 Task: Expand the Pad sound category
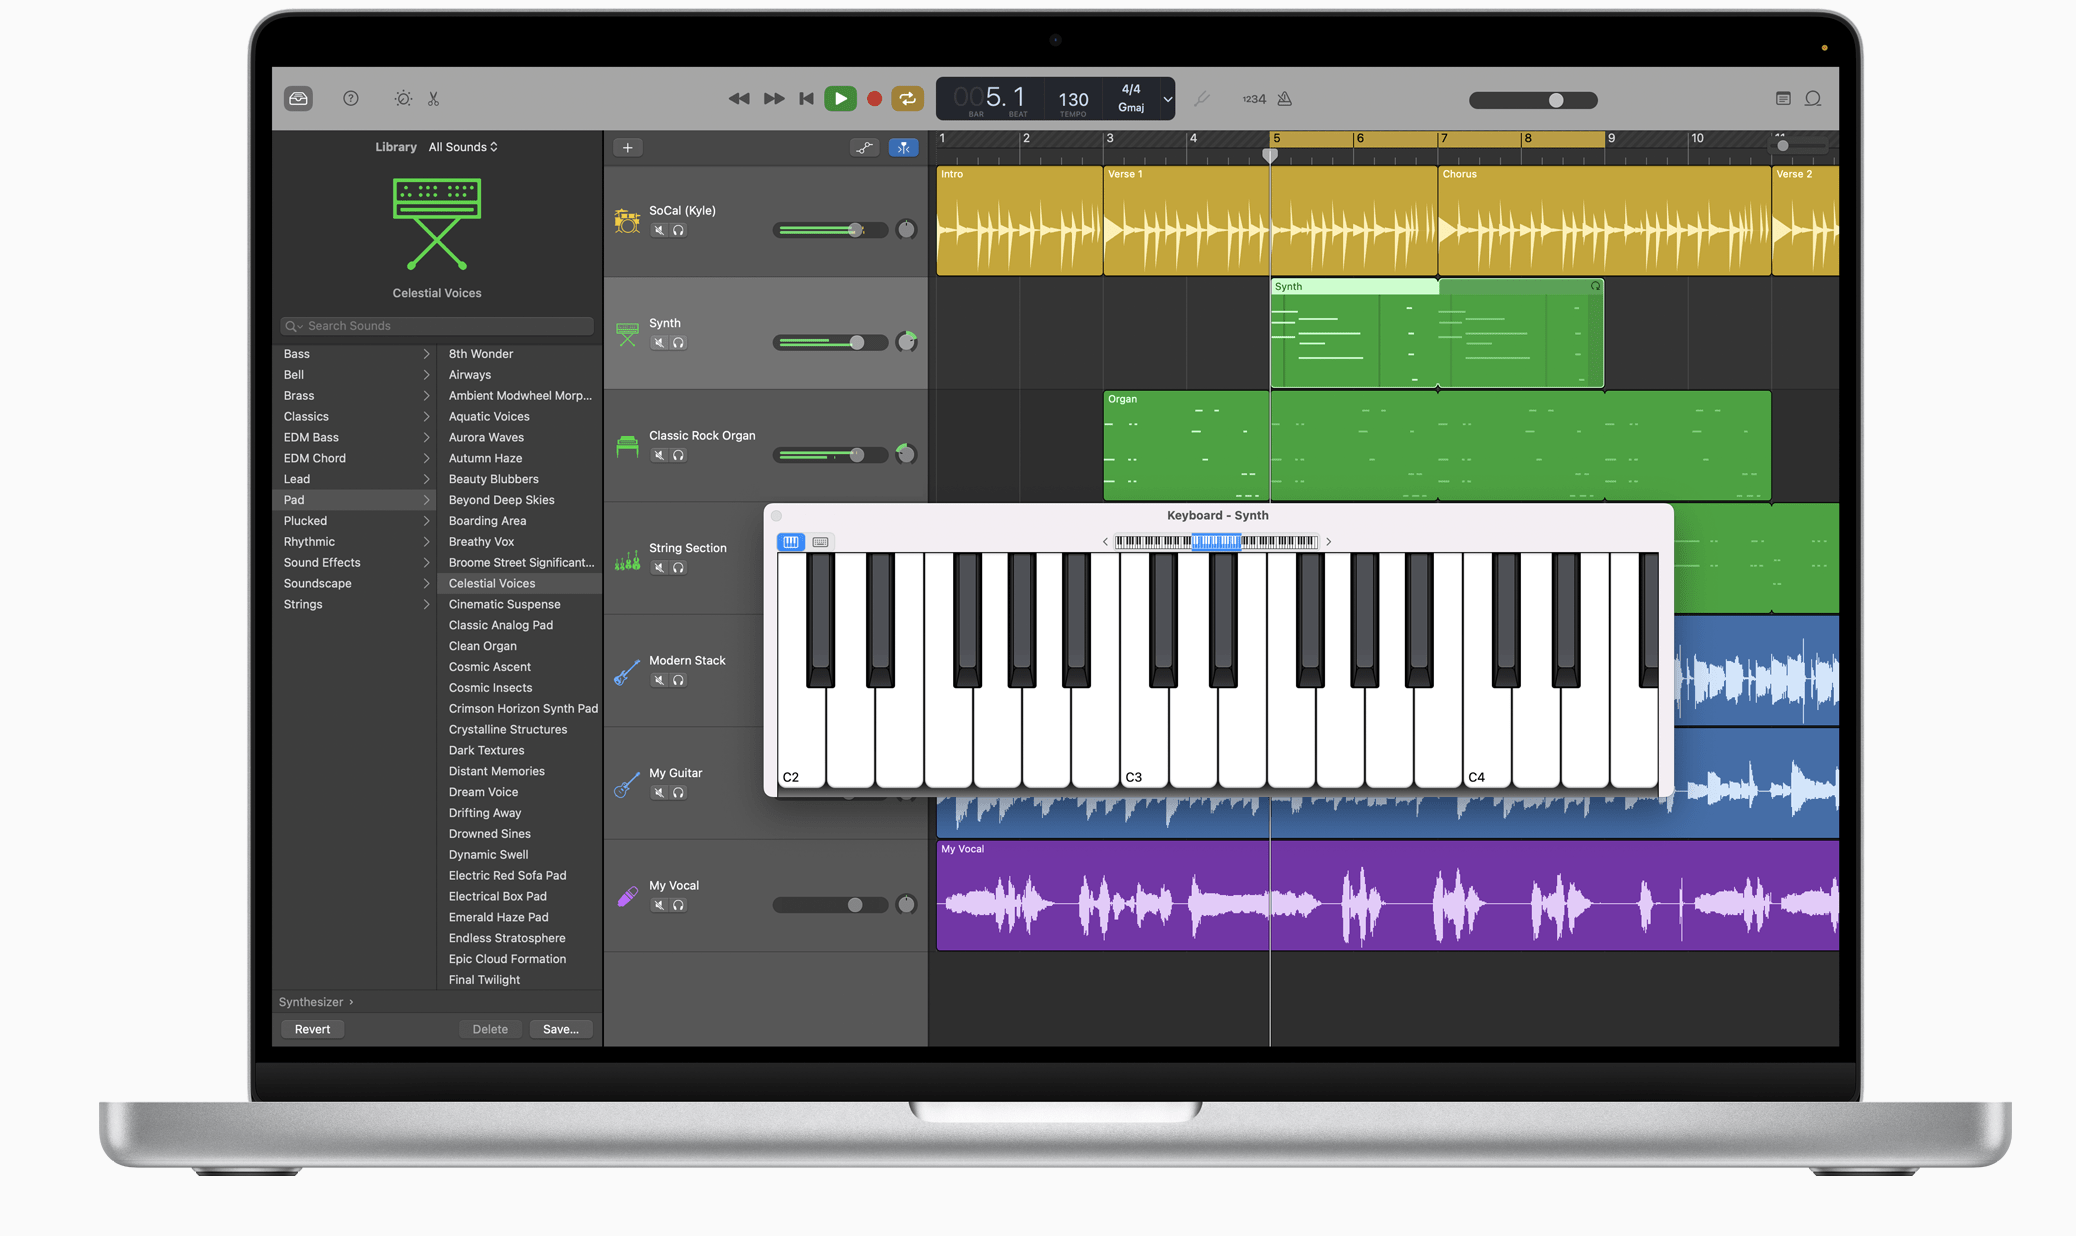(x=354, y=499)
